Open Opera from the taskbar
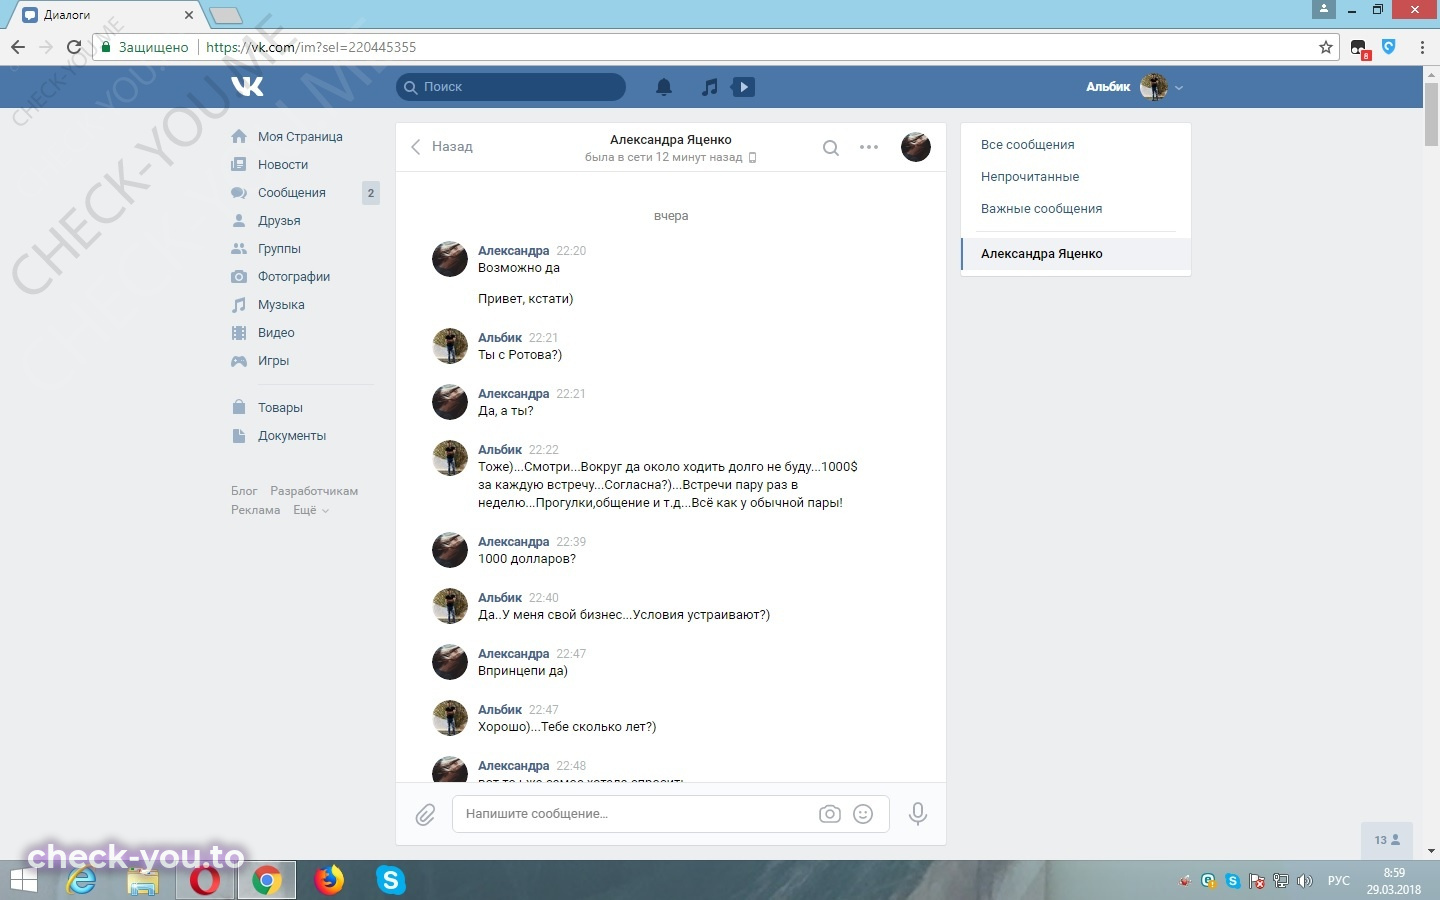The width and height of the screenshot is (1440, 900). (x=205, y=880)
